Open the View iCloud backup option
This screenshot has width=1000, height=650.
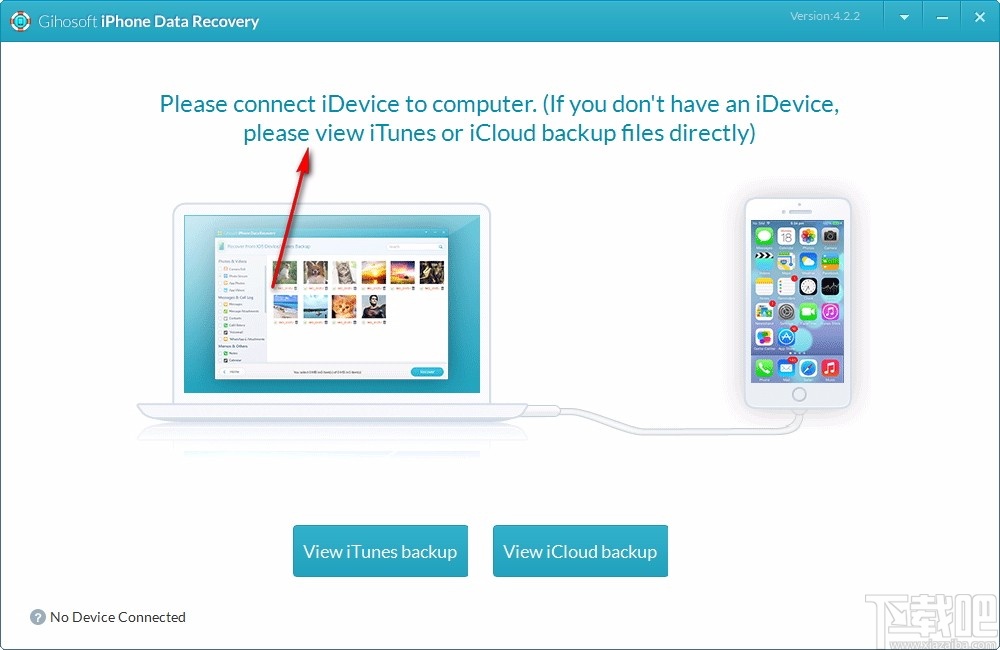point(580,551)
